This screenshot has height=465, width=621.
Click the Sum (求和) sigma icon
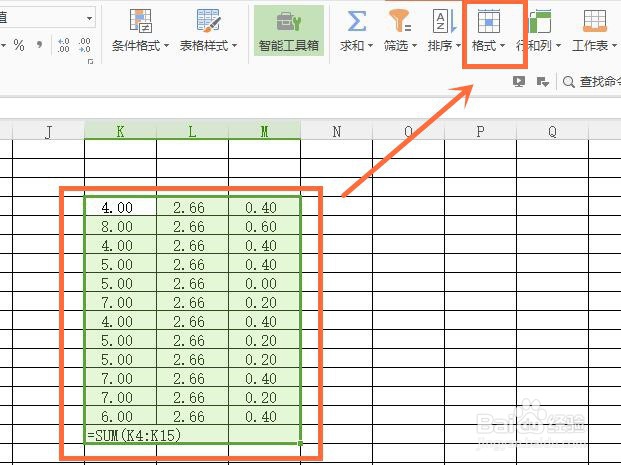pos(356,21)
